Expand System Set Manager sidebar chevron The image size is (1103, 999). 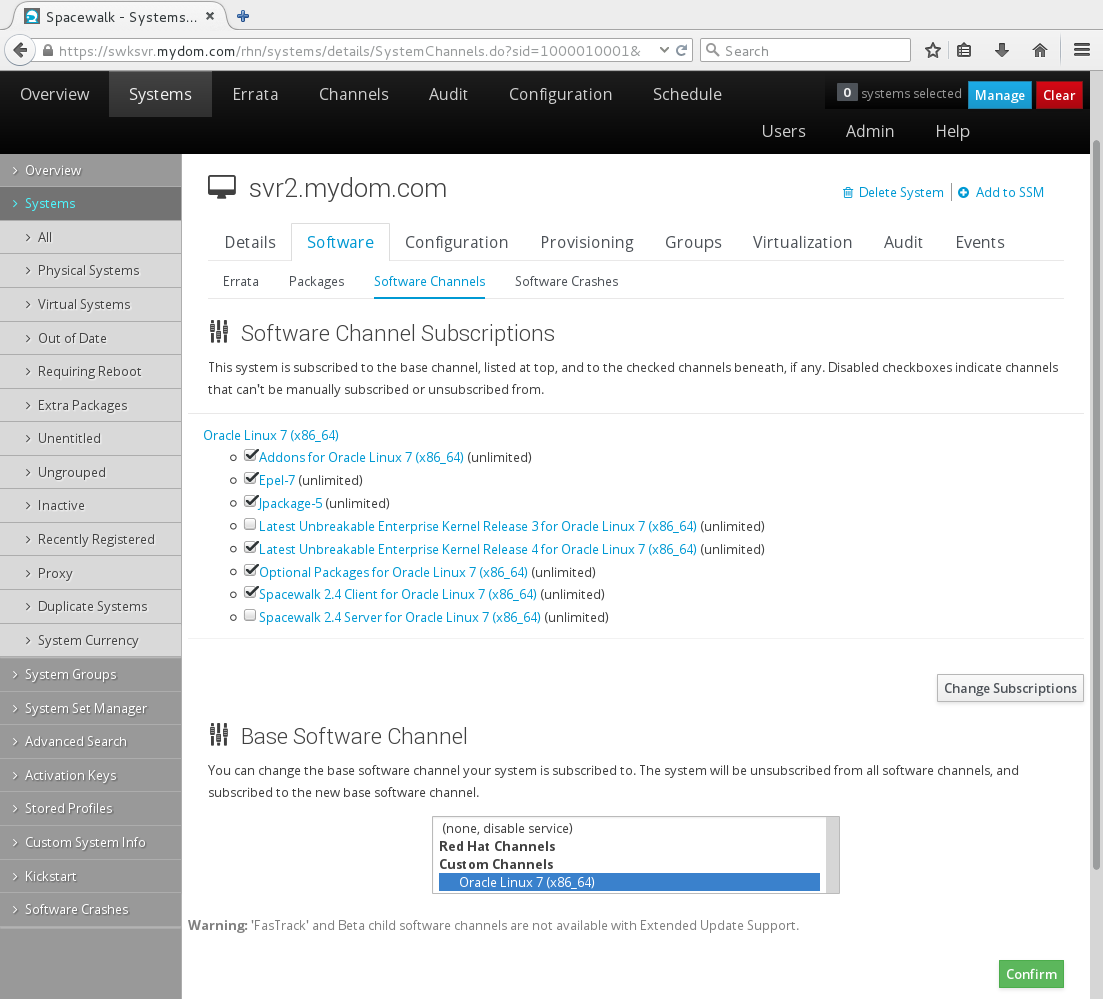[15, 708]
